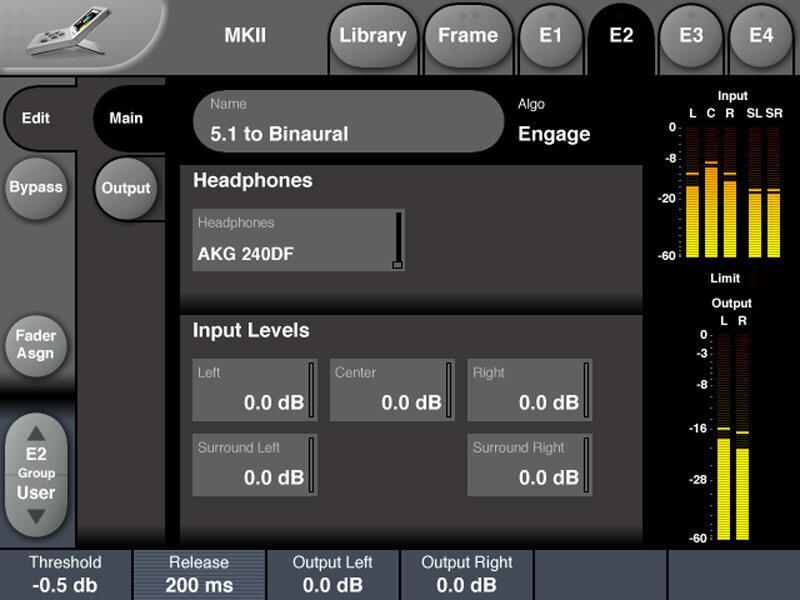This screenshot has height=600, width=800.
Task: Select next group with E2 down arrow
Action: click(x=36, y=516)
